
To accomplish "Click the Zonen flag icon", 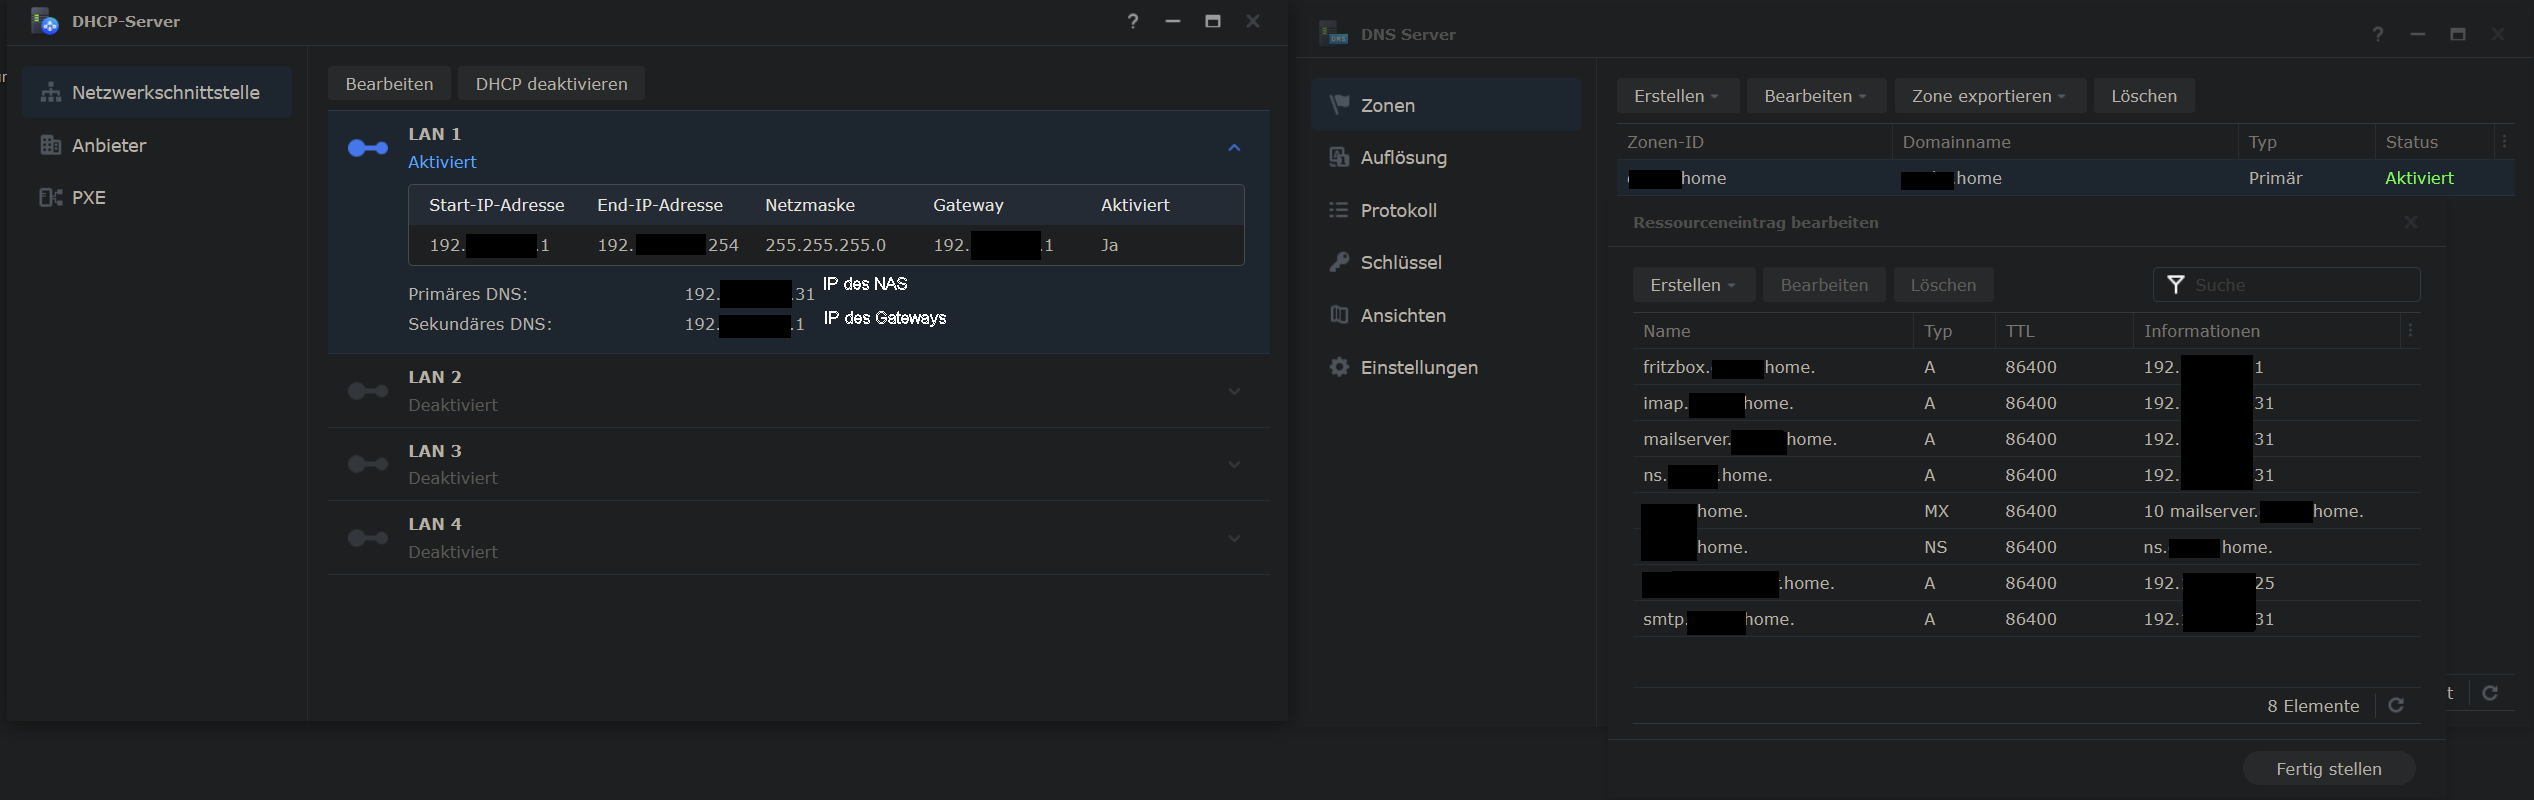I will (x=1339, y=105).
